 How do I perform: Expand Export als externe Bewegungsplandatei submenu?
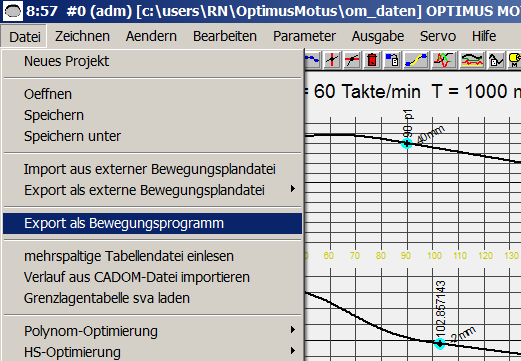152,190
